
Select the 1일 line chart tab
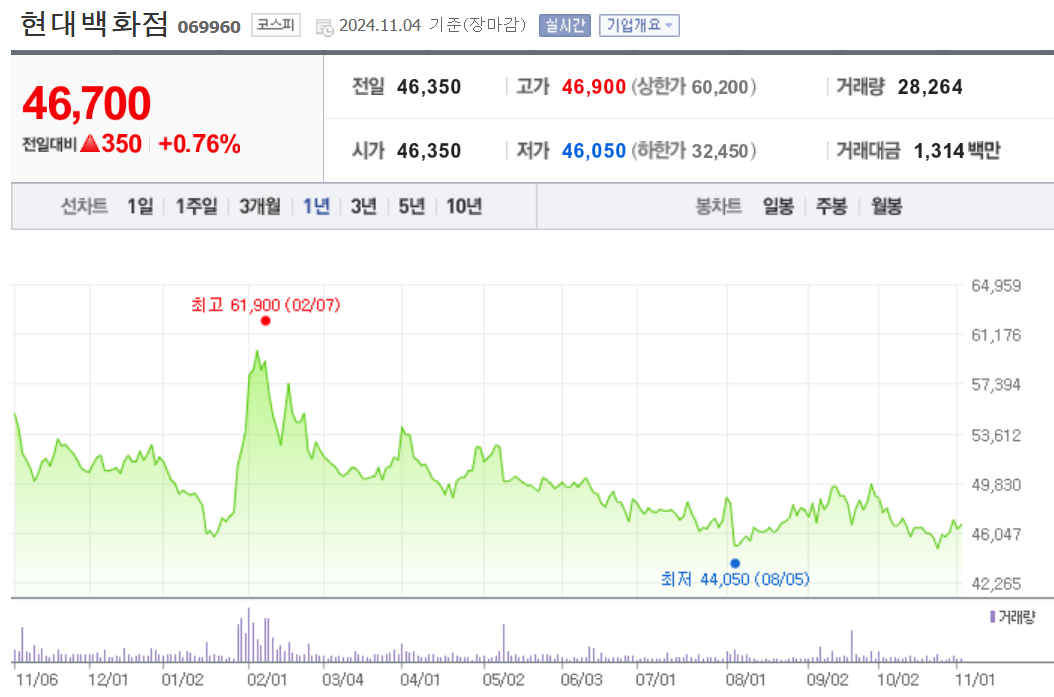tap(140, 206)
